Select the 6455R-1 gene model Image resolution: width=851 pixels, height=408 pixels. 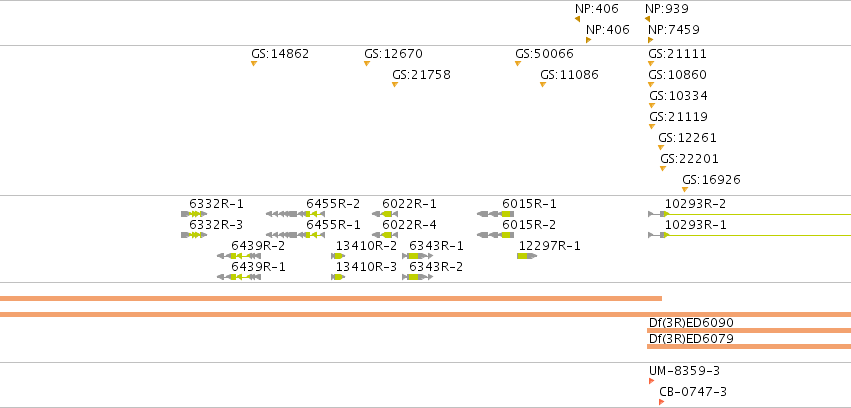pyautogui.click(x=295, y=235)
